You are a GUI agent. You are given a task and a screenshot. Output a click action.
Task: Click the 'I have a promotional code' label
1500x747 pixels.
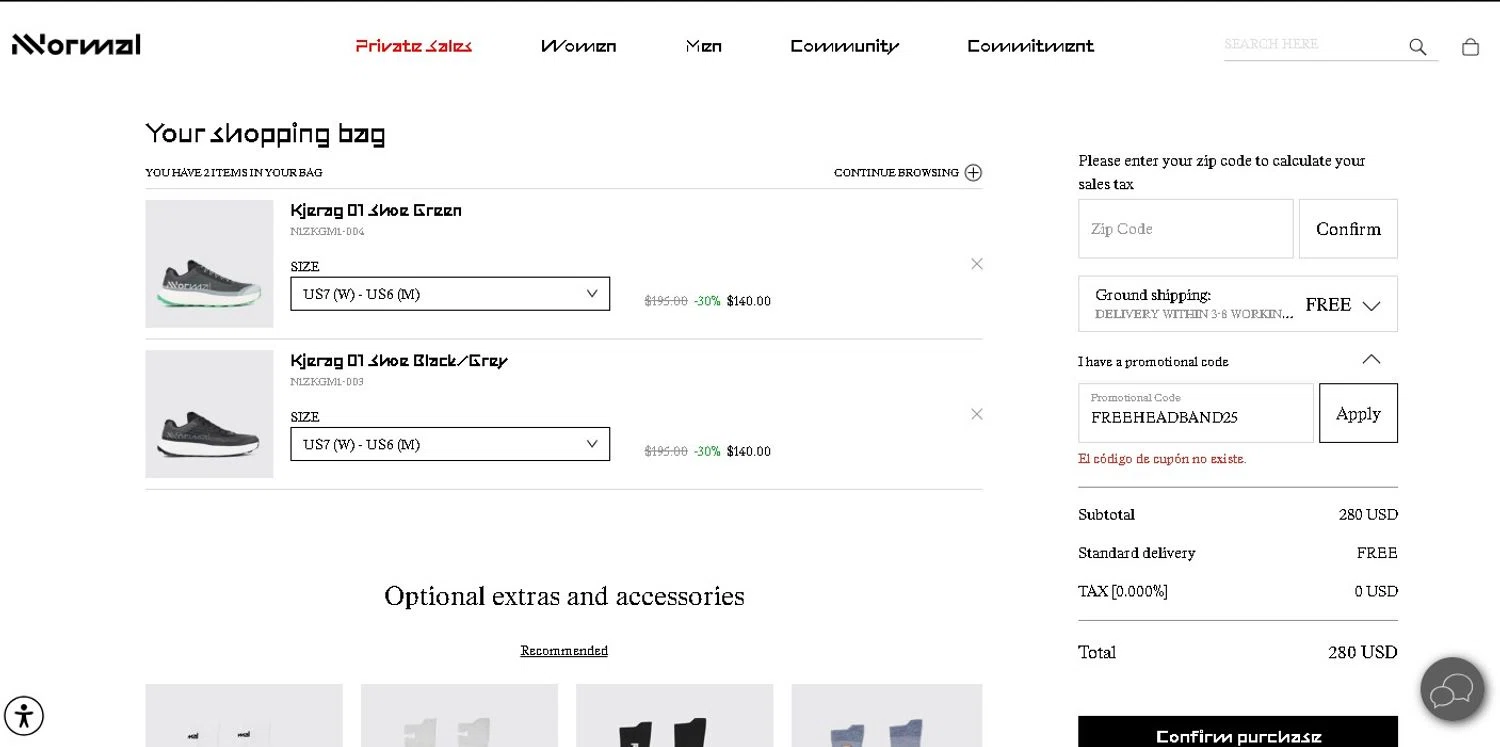pyautogui.click(x=1153, y=362)
